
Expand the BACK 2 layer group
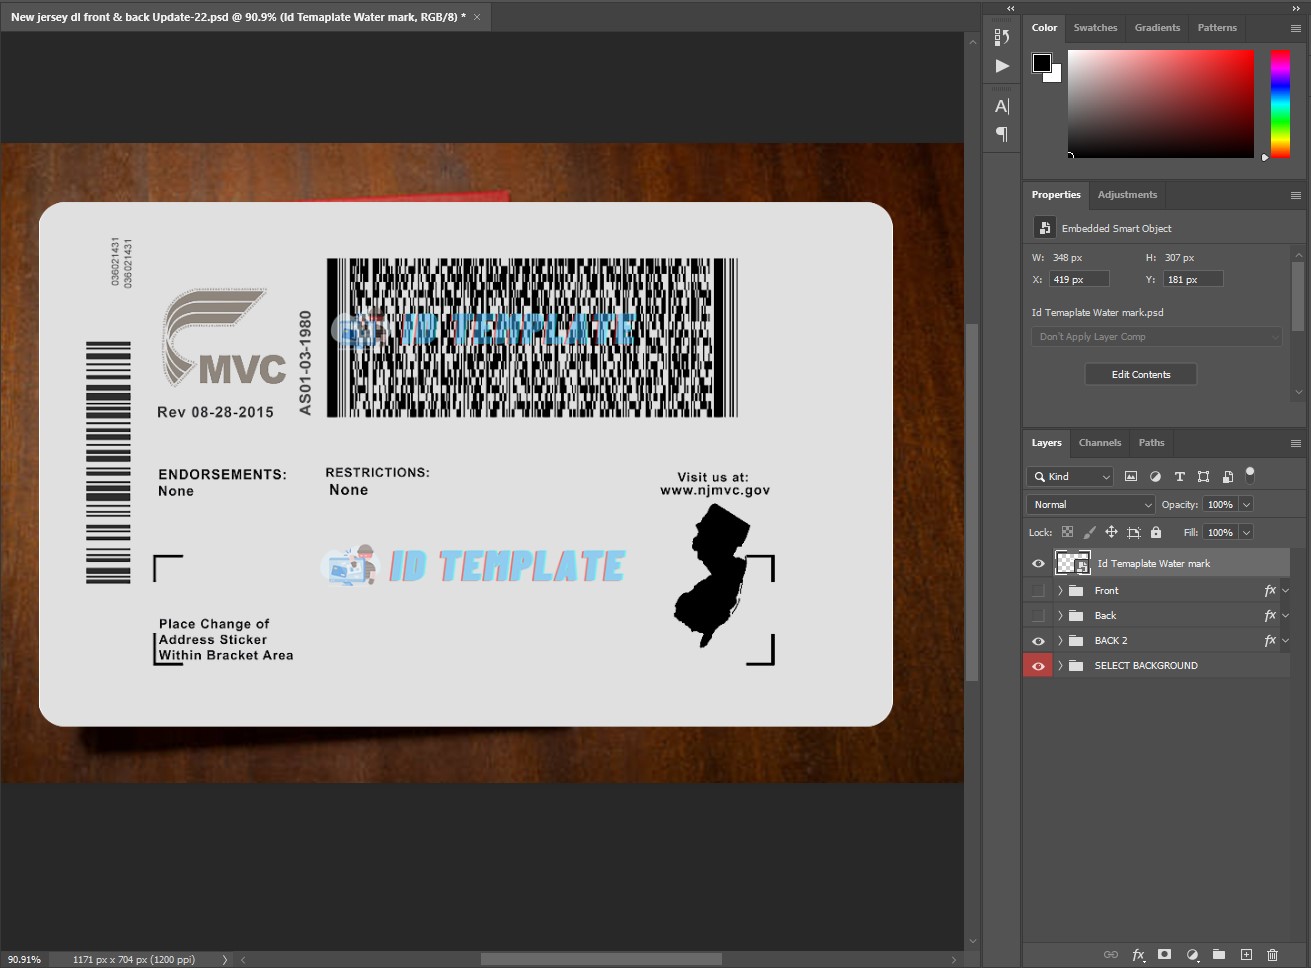(x=1060, y=641)
